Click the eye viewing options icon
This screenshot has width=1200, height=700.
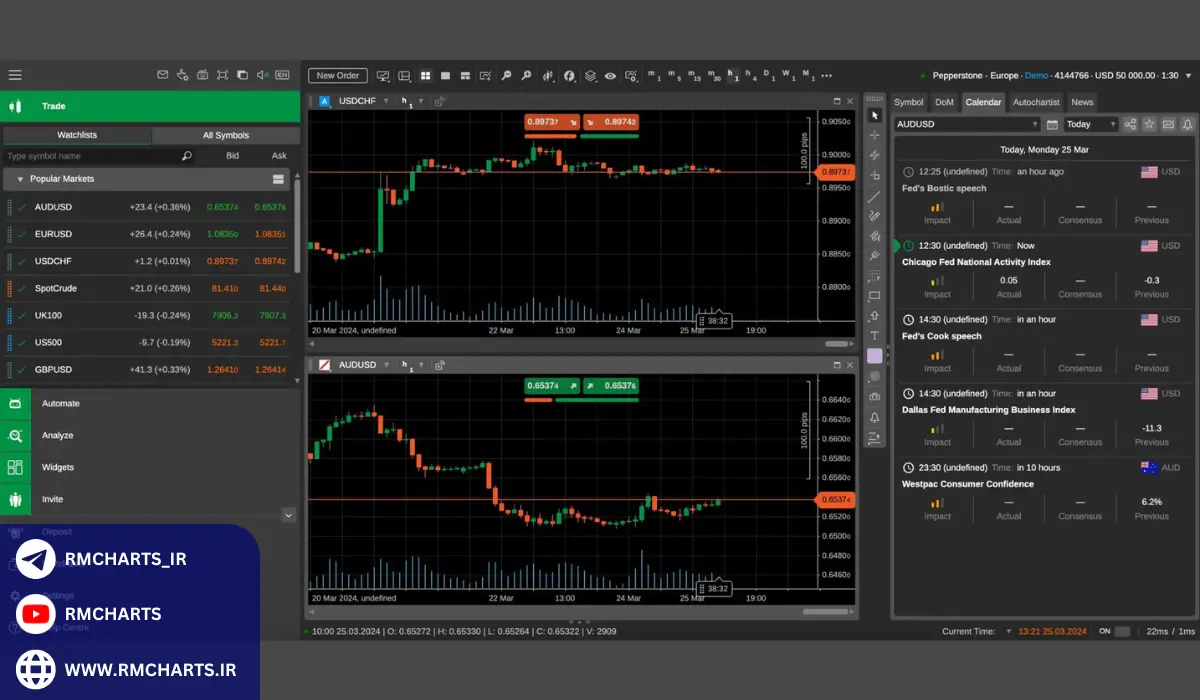click(609, 76)
